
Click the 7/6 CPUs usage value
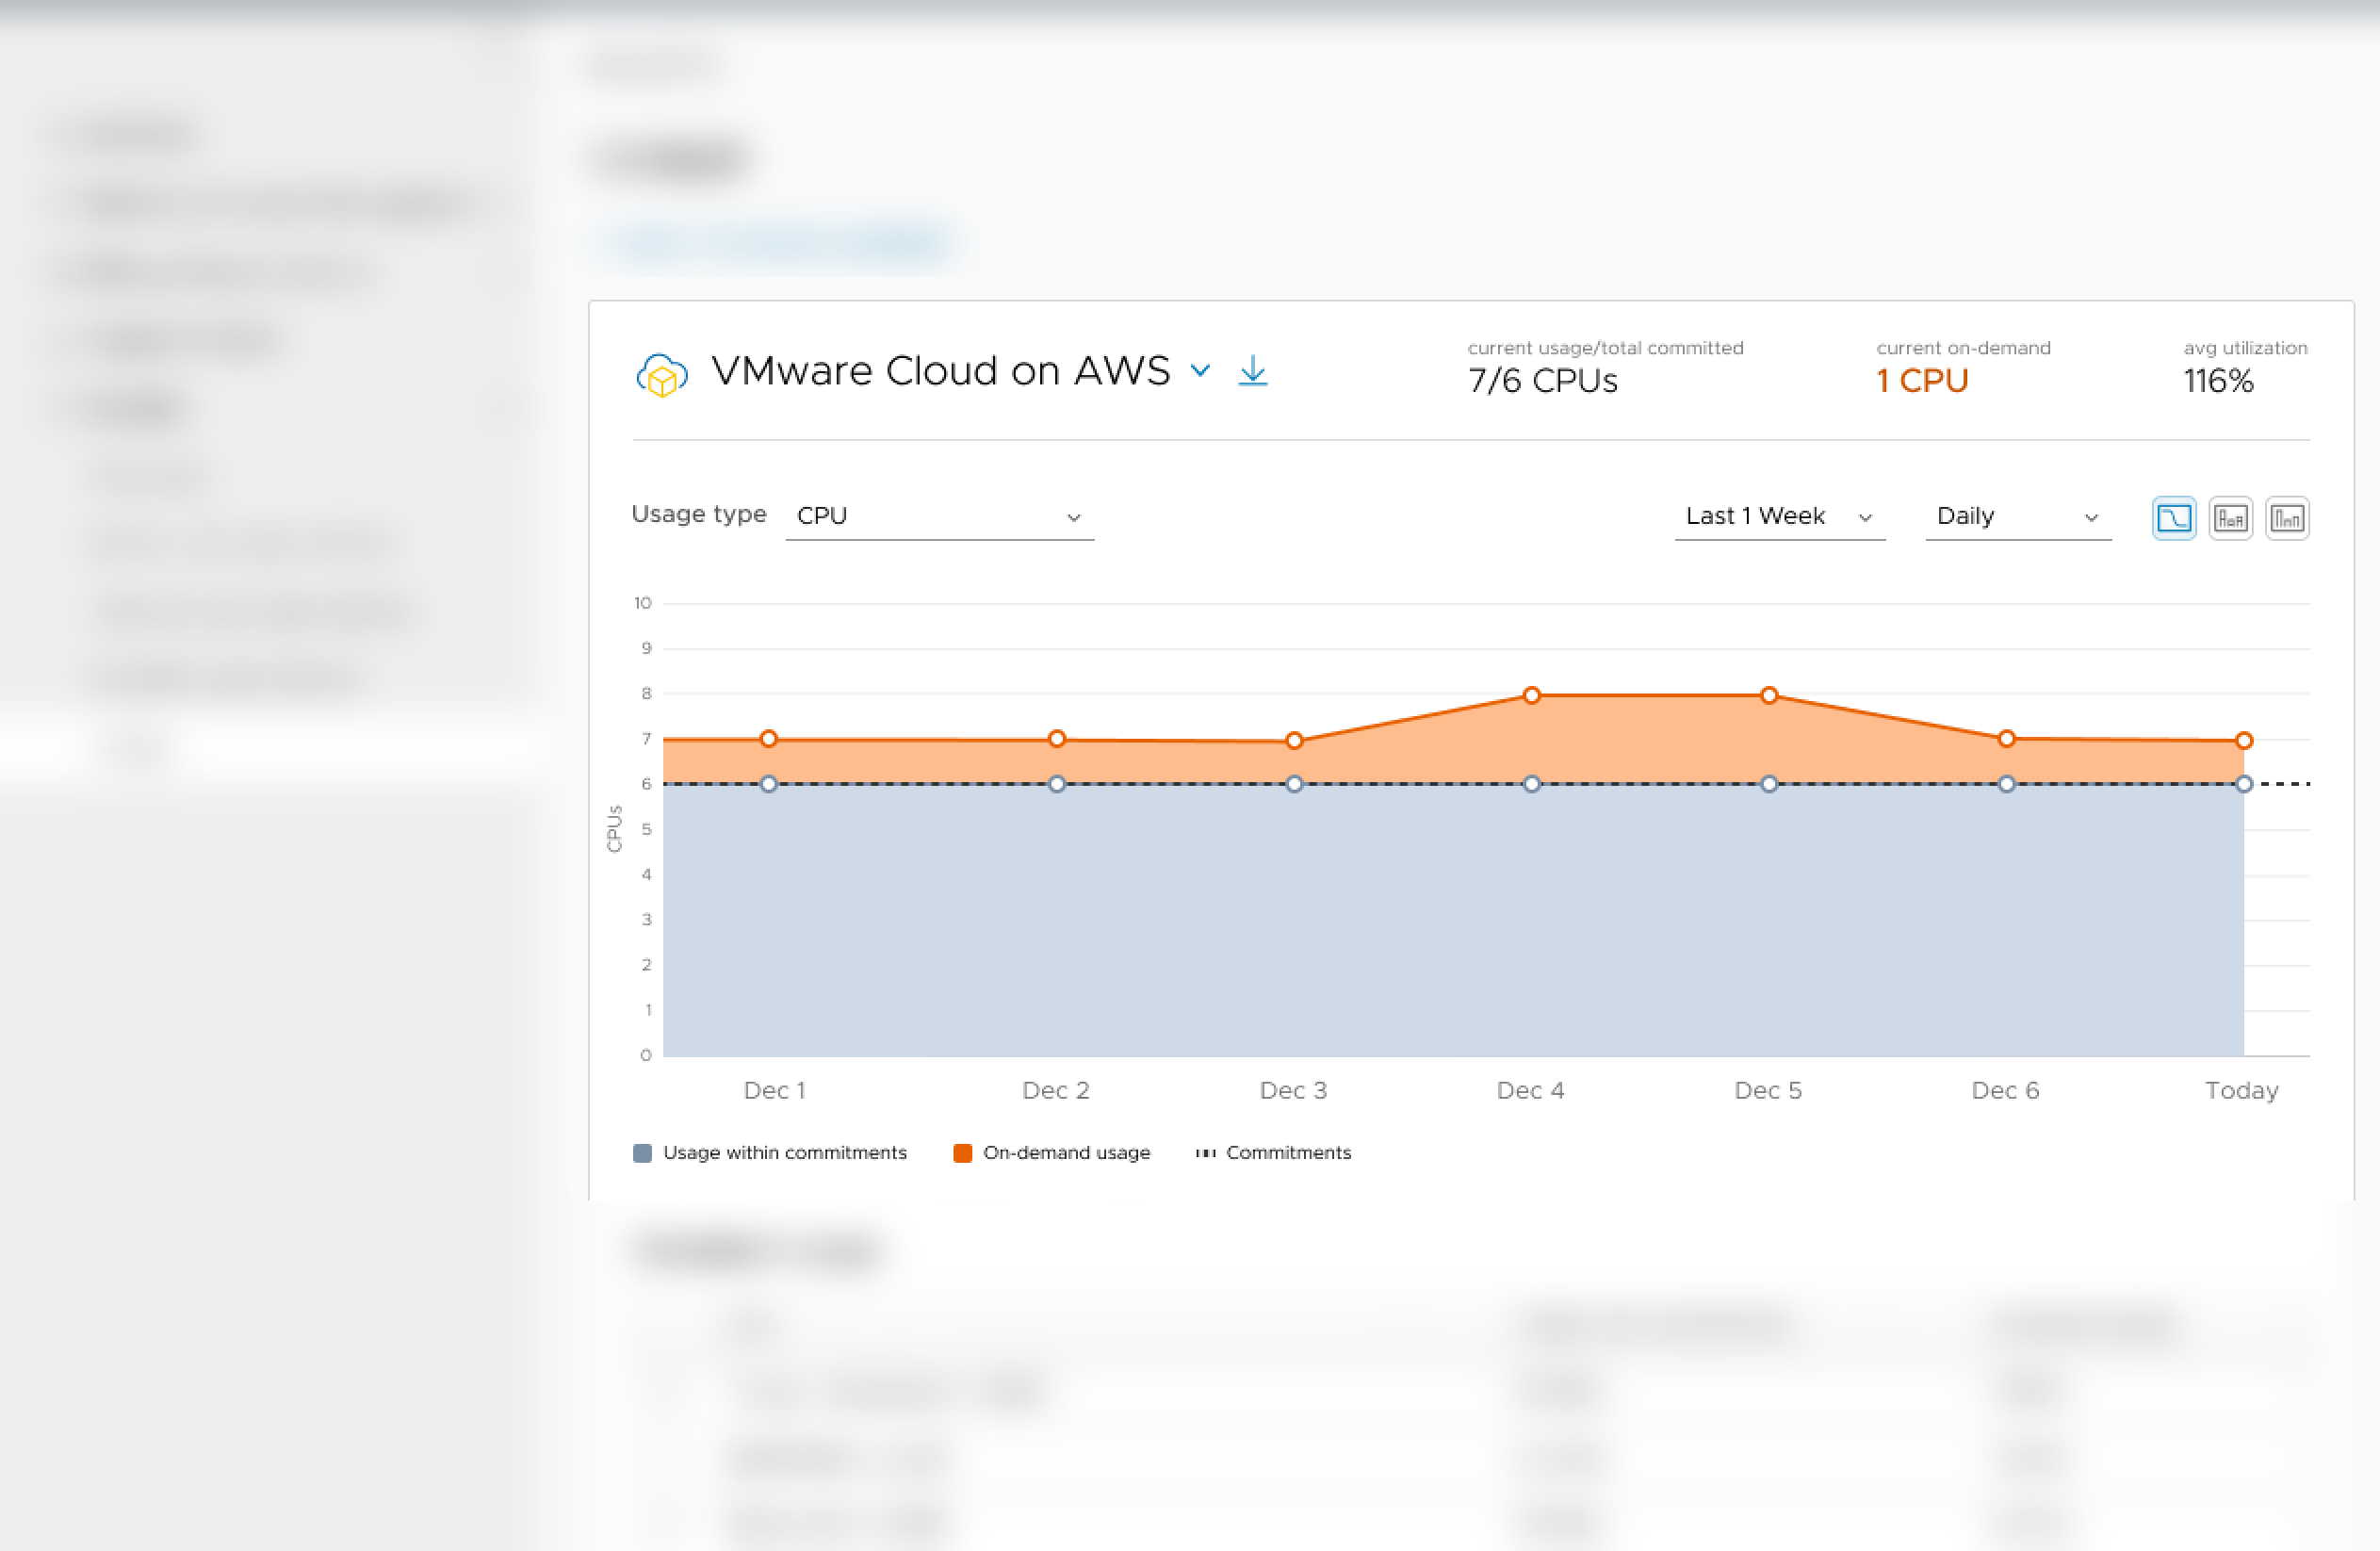(1543, 381)
